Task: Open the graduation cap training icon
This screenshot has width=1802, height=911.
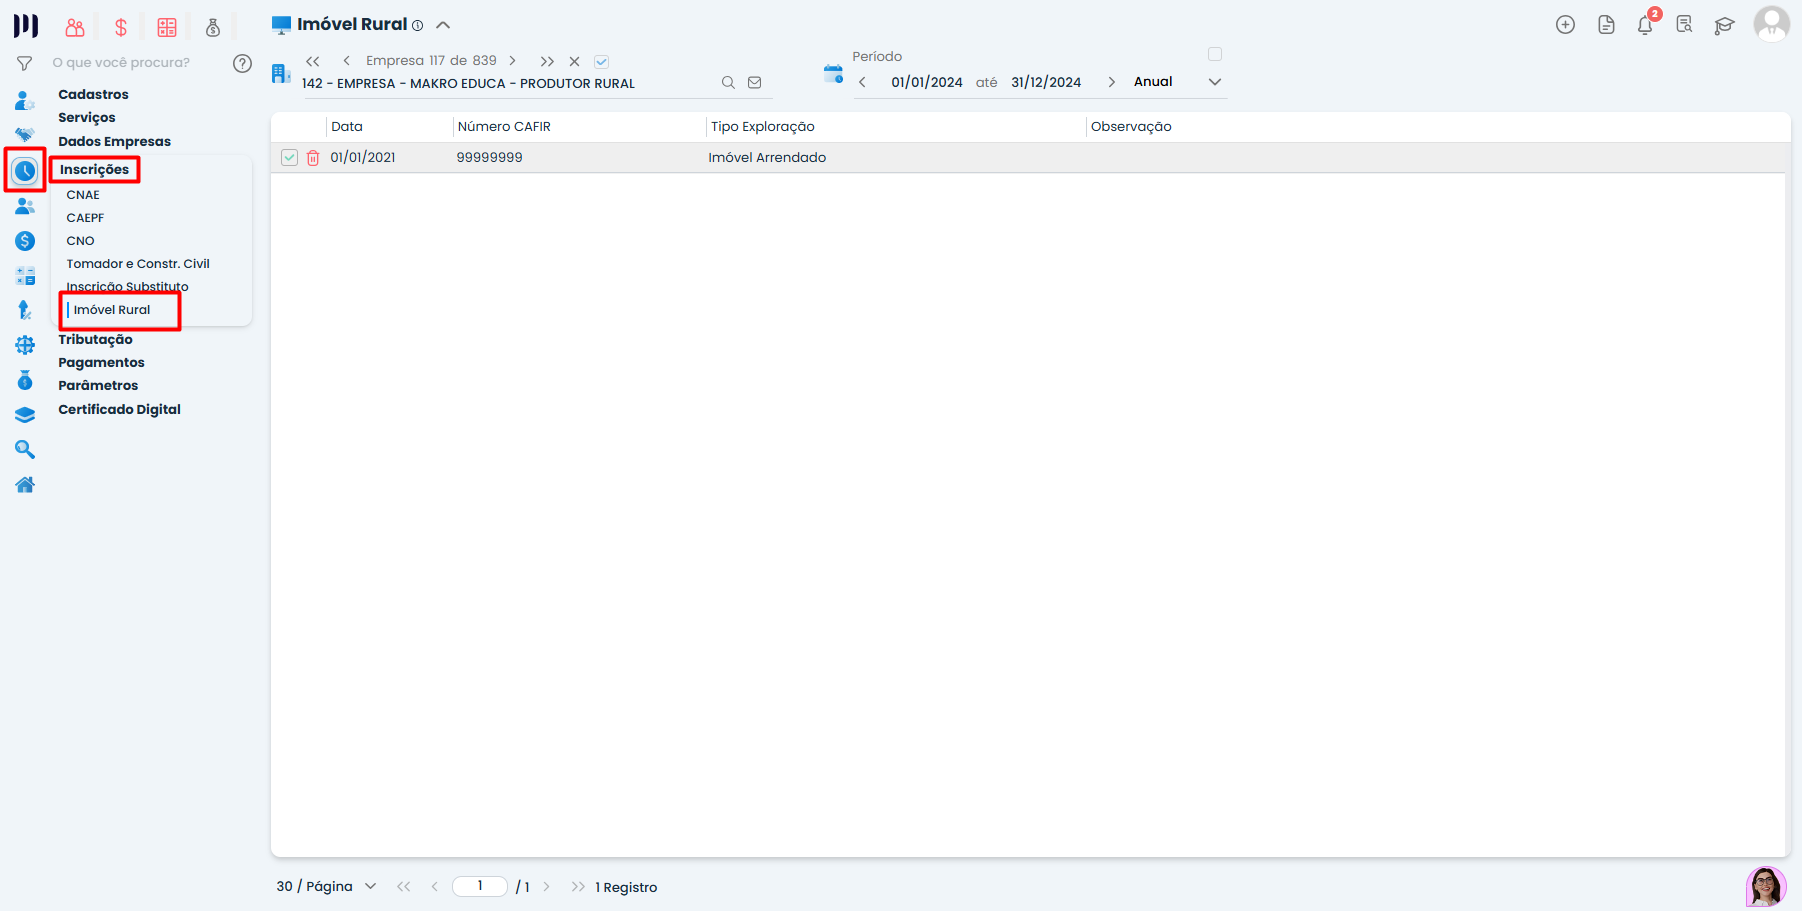Action: coord(1724,26)
